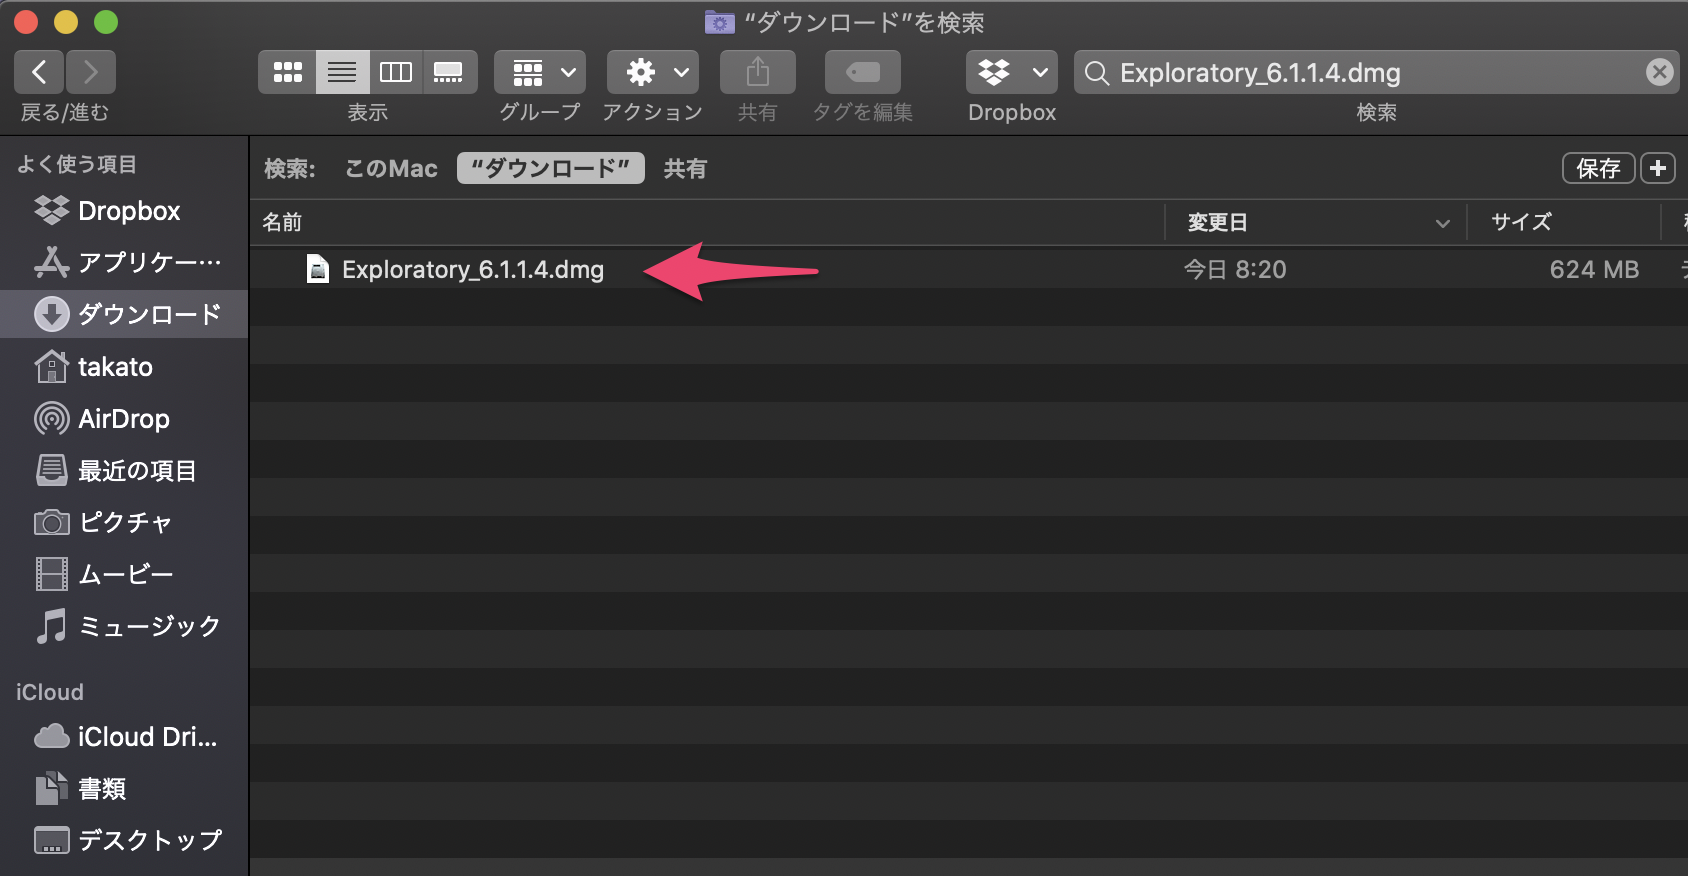Go back with the left chevron button
1688x876 pixels.
[x=39, y=72]
